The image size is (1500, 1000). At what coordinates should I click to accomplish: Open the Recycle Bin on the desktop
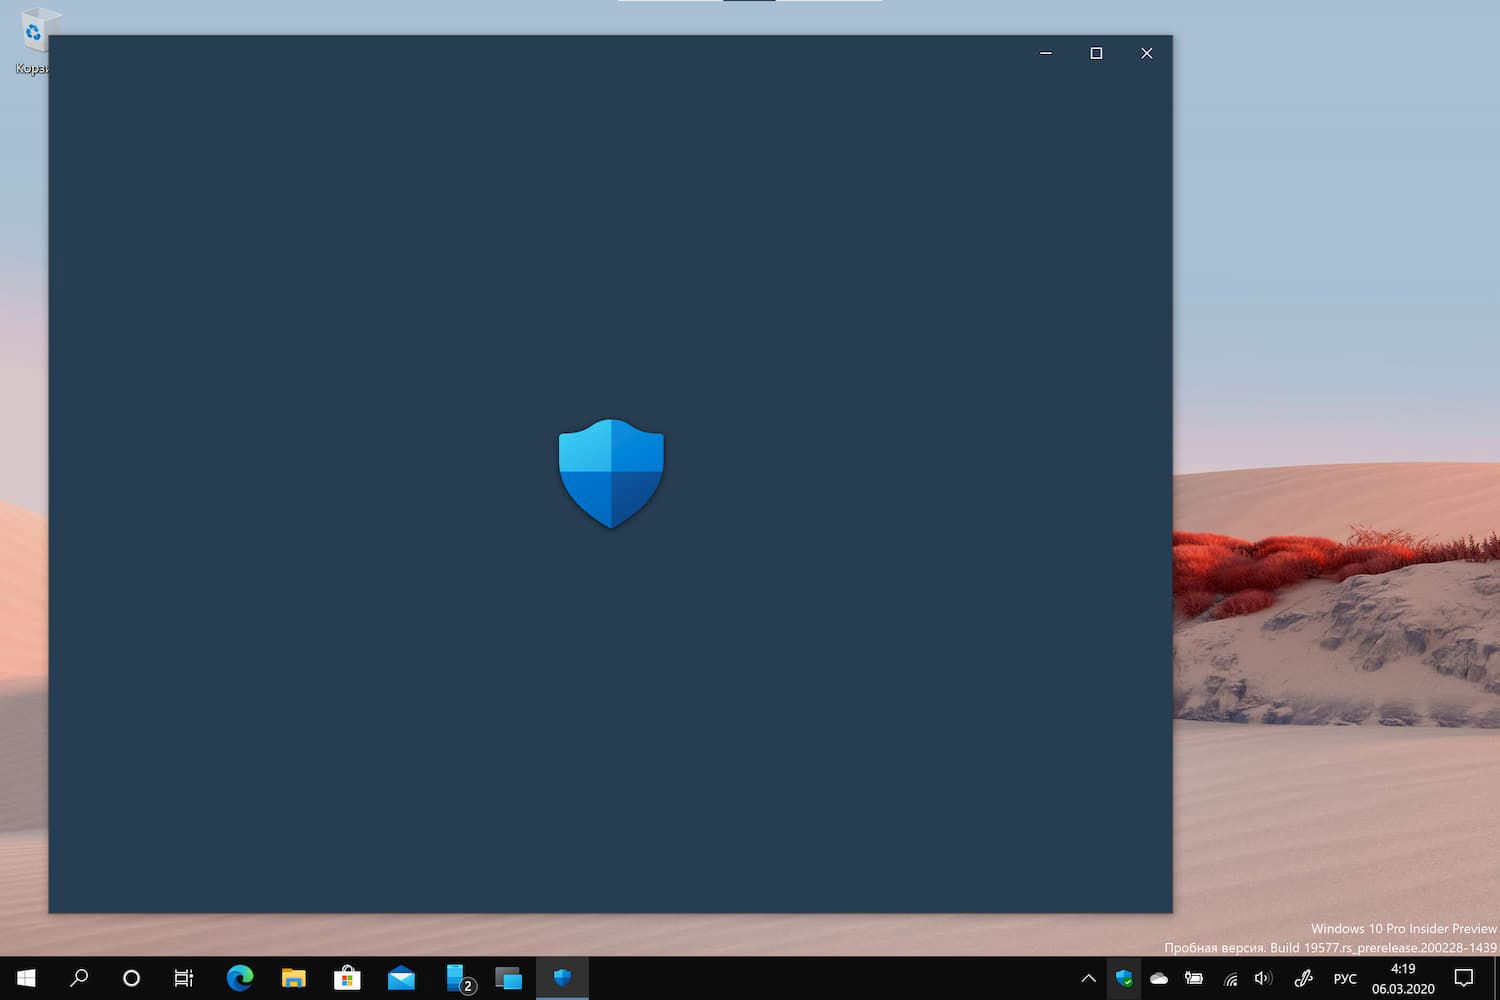(x=36, y=30)
